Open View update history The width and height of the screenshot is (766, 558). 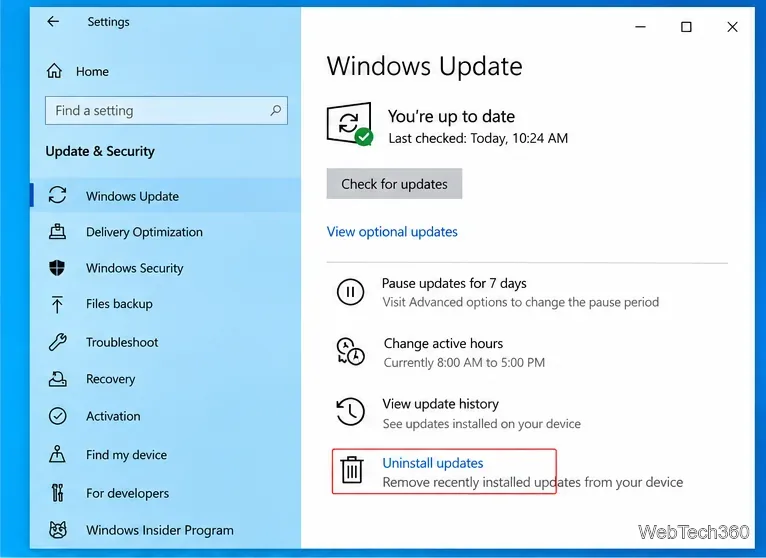click(440, 404)
